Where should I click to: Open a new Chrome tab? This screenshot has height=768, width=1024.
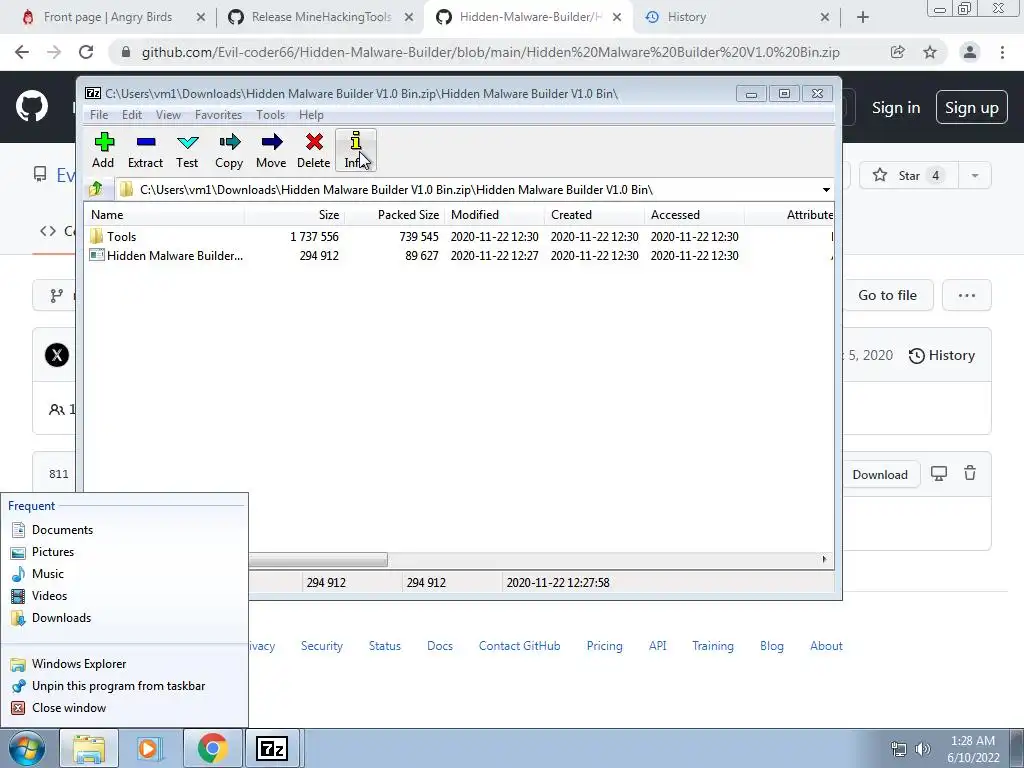pos(863,18)
